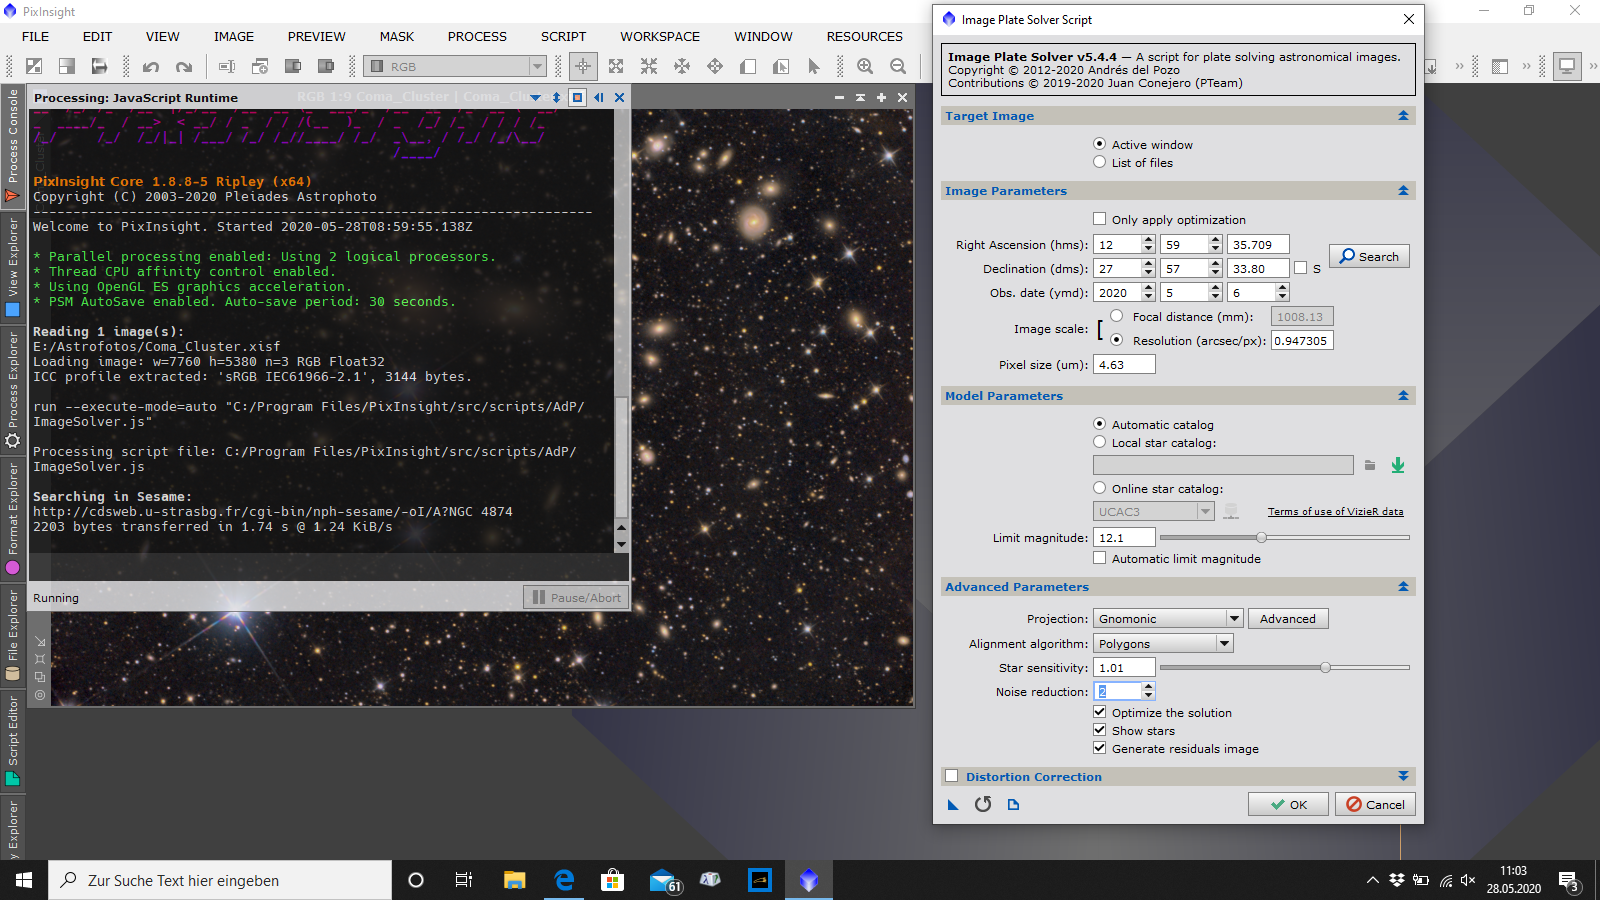Expand the Distortion Correction section

pos(1403,776)
